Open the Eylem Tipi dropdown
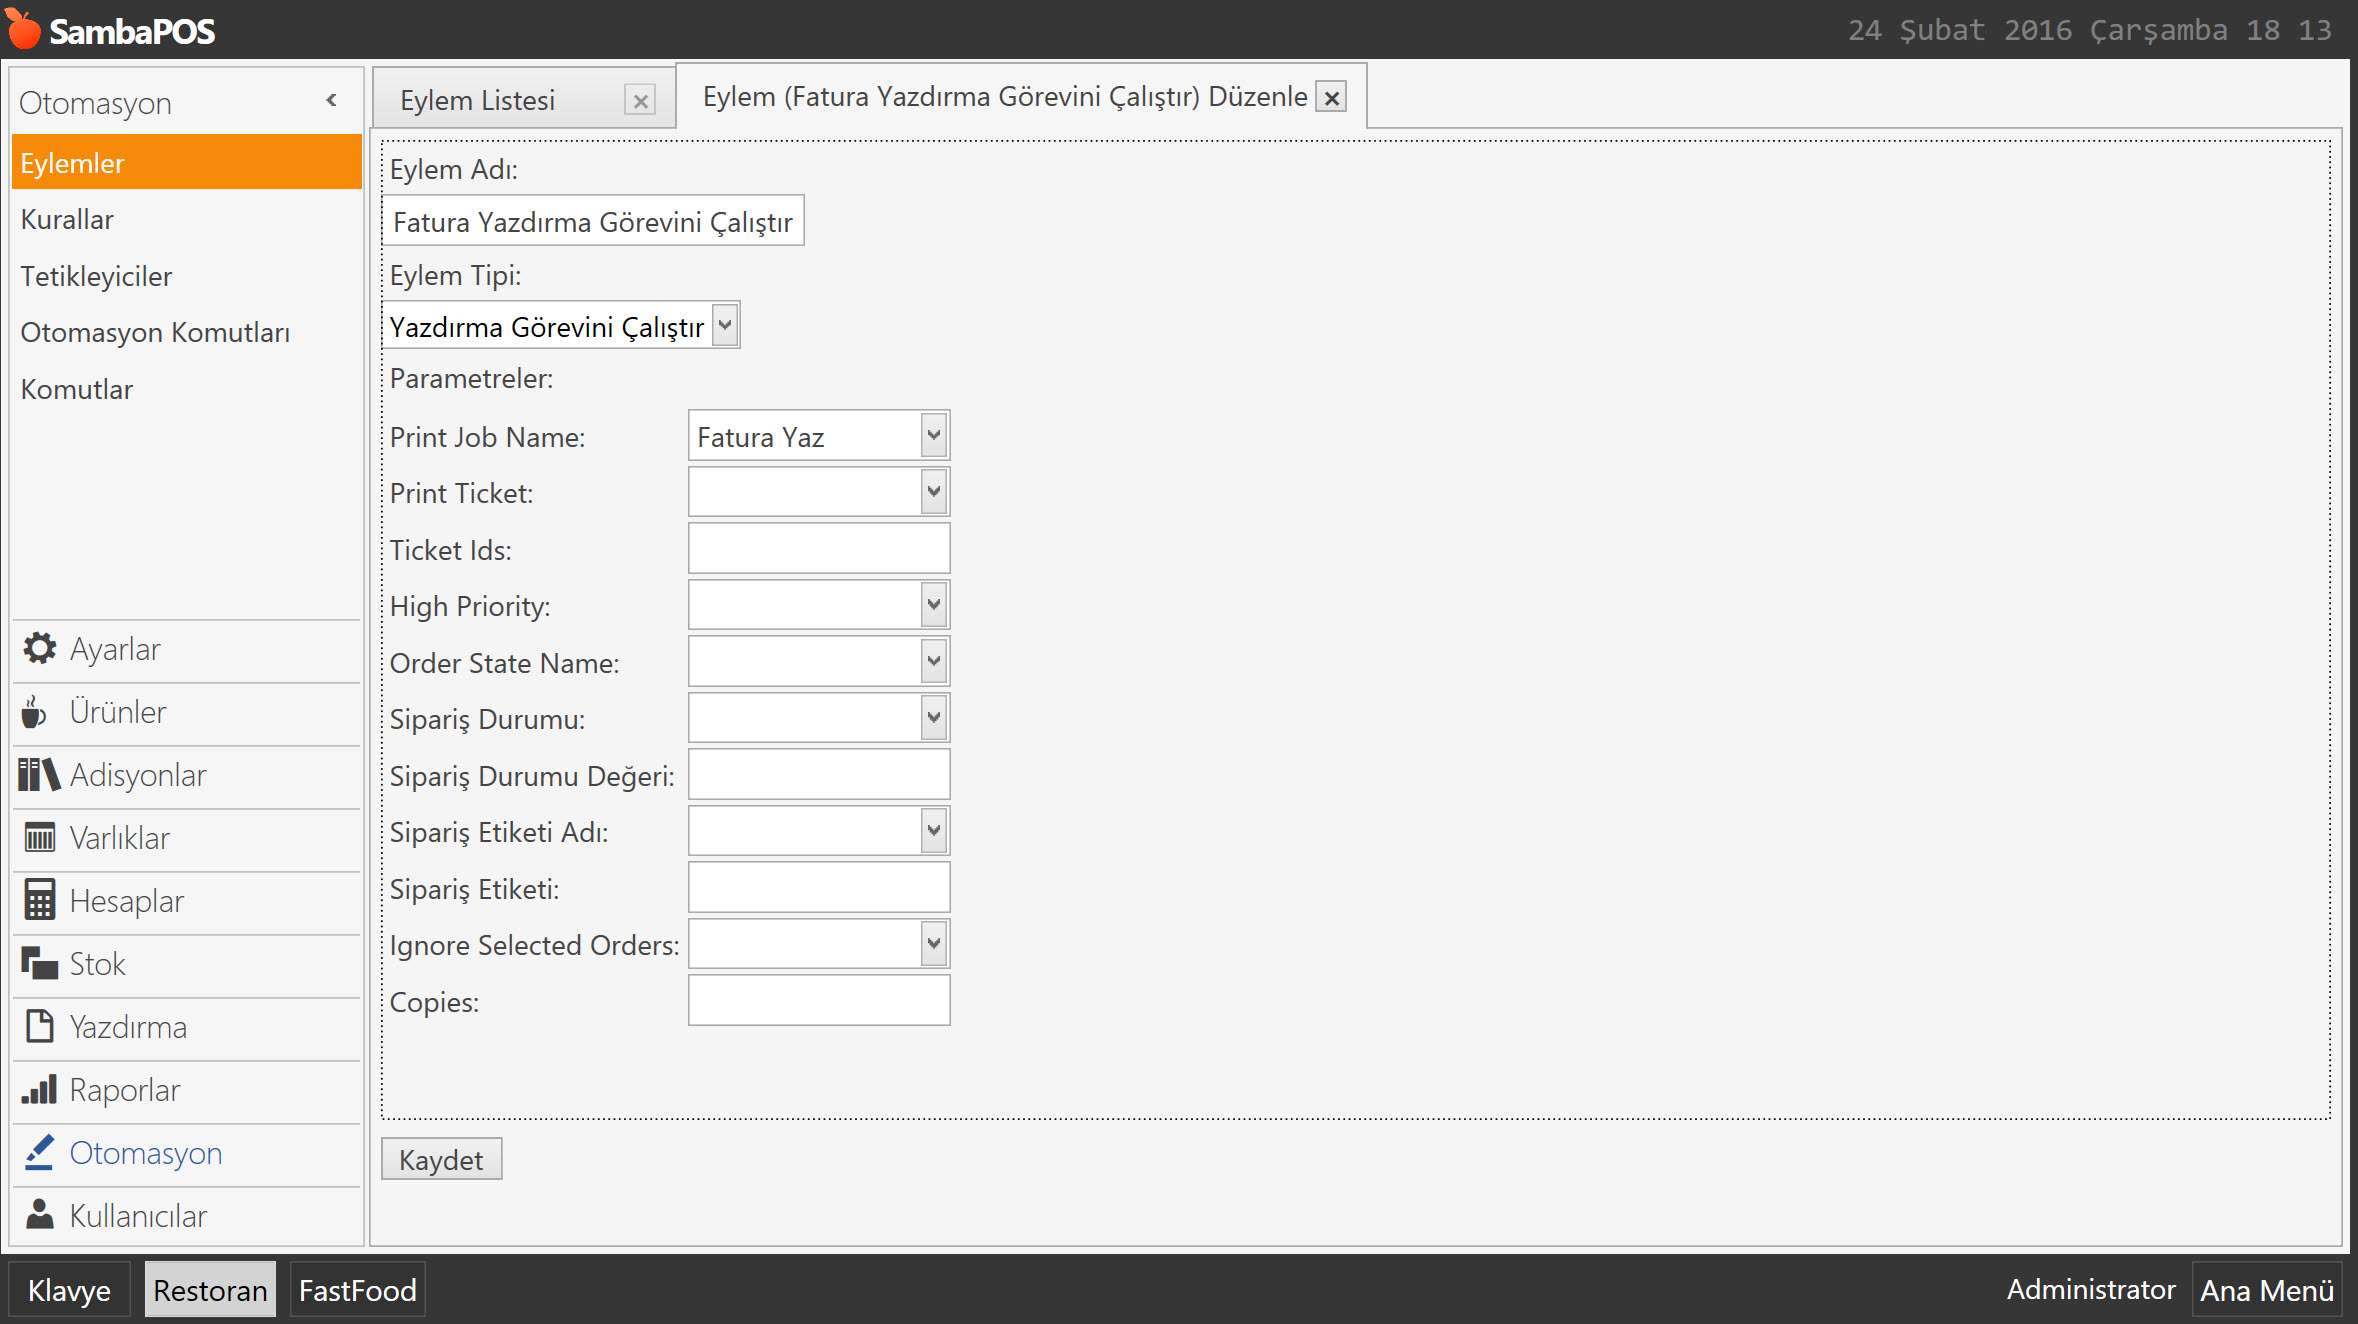Viewport: 2358px width, 1324px height. pyautogui.click(x=726, y=326)
